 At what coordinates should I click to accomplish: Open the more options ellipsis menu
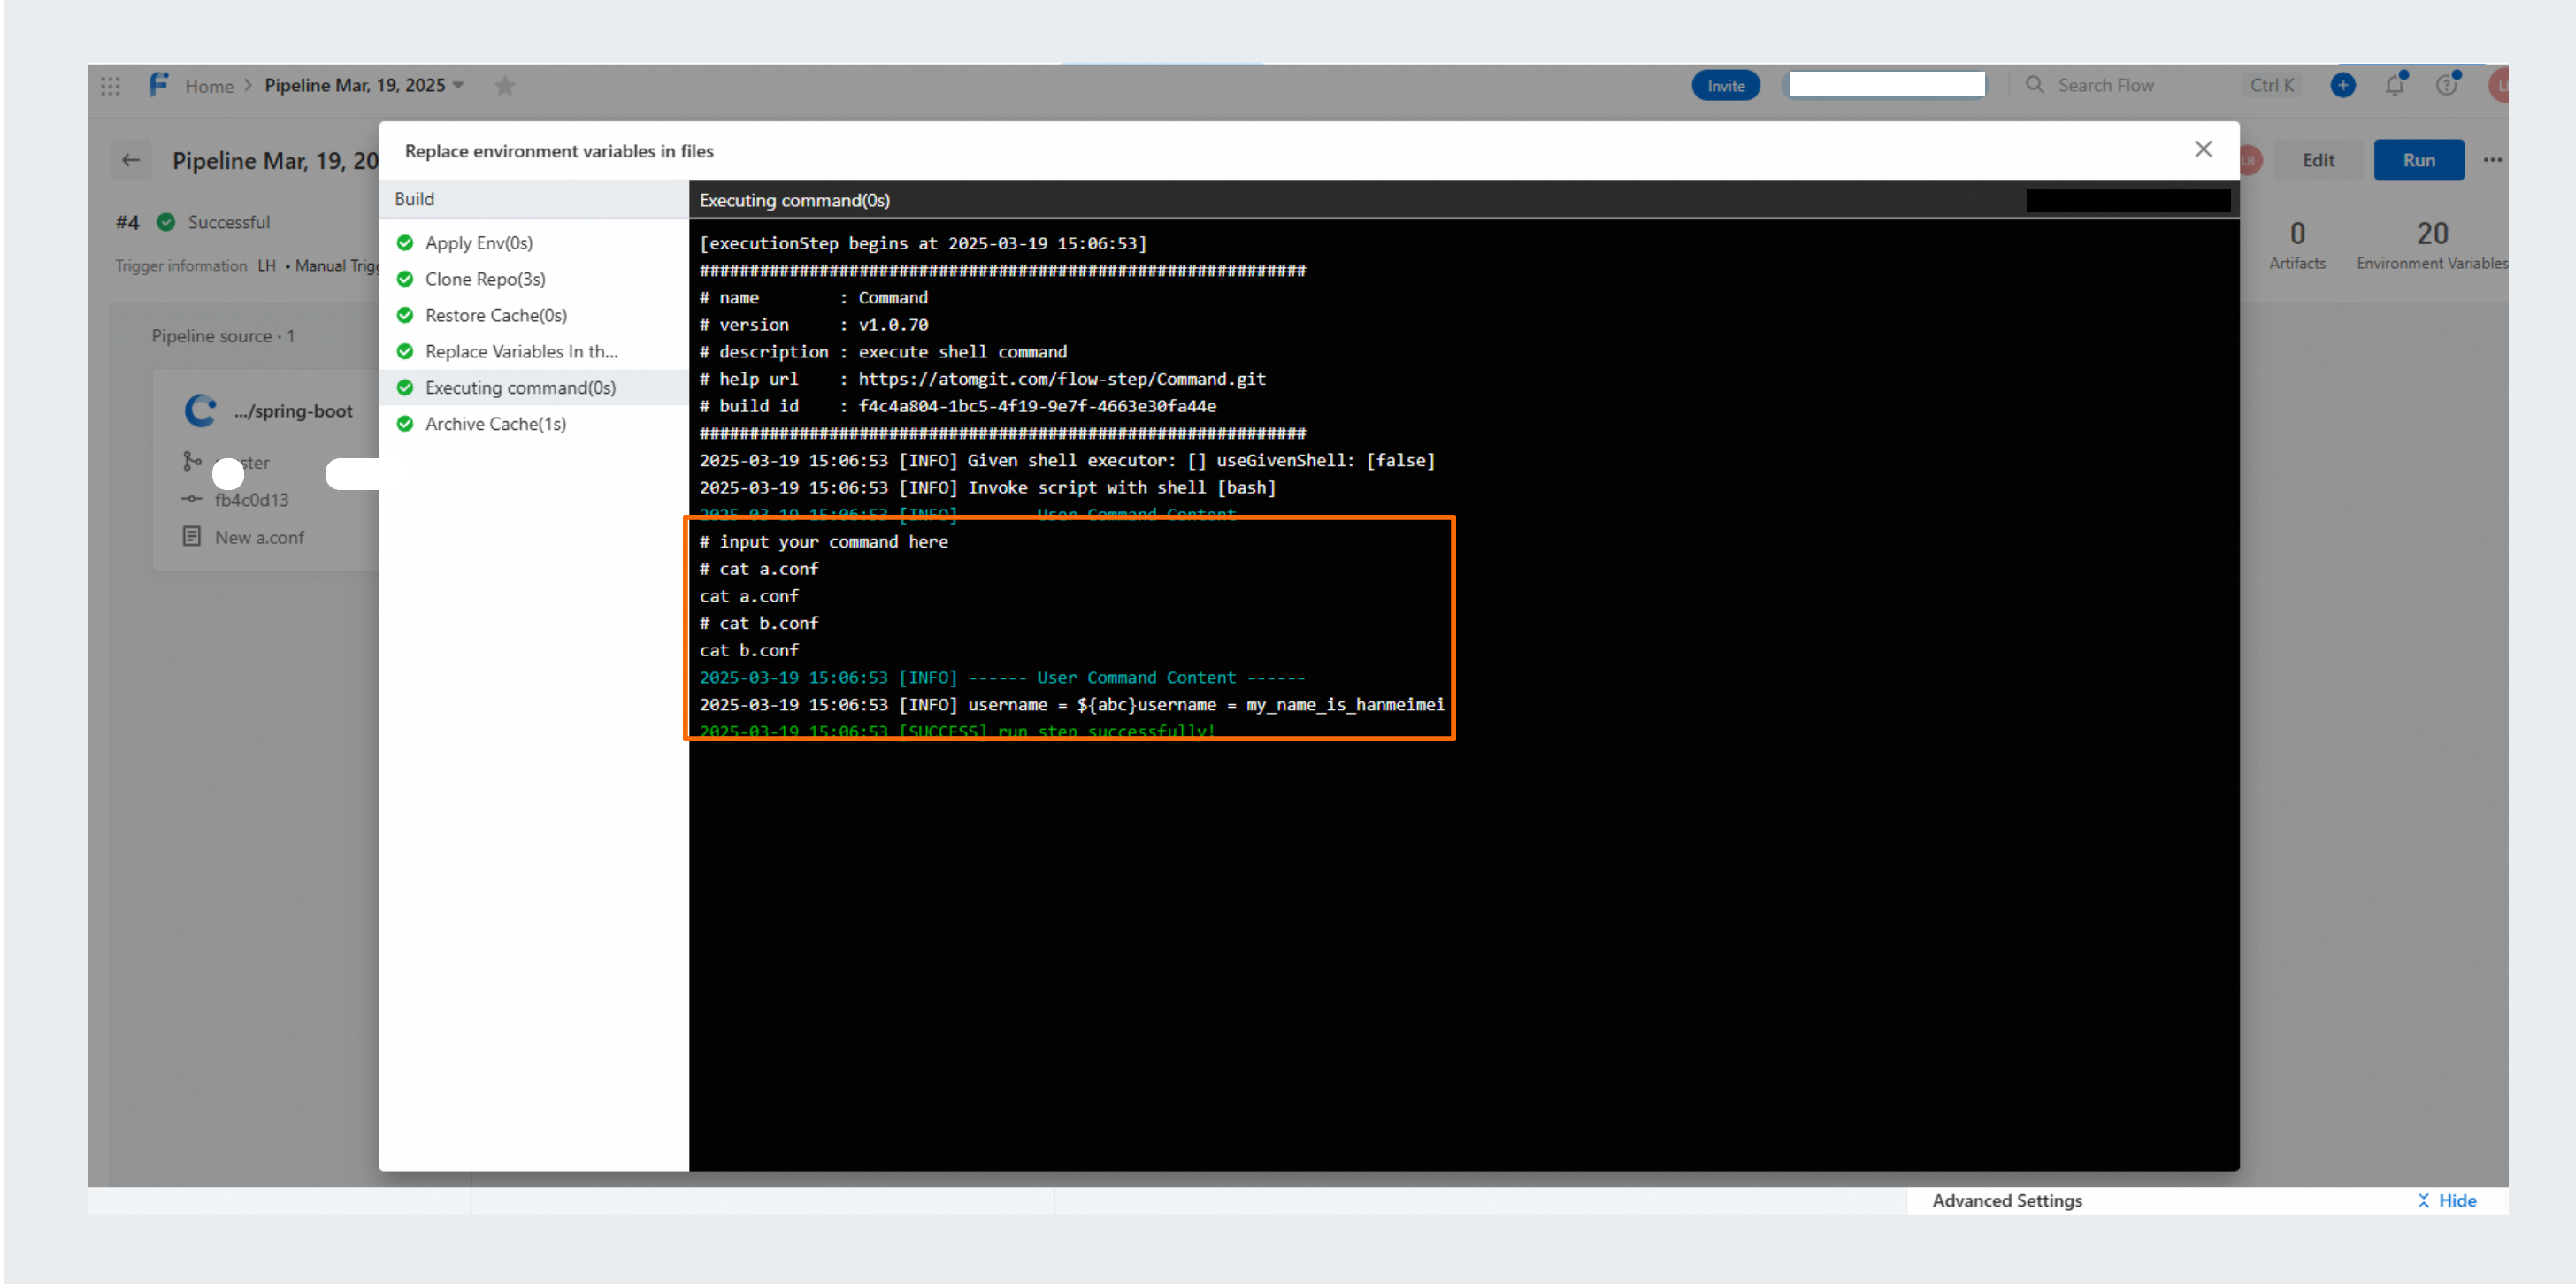[2492, 160]
